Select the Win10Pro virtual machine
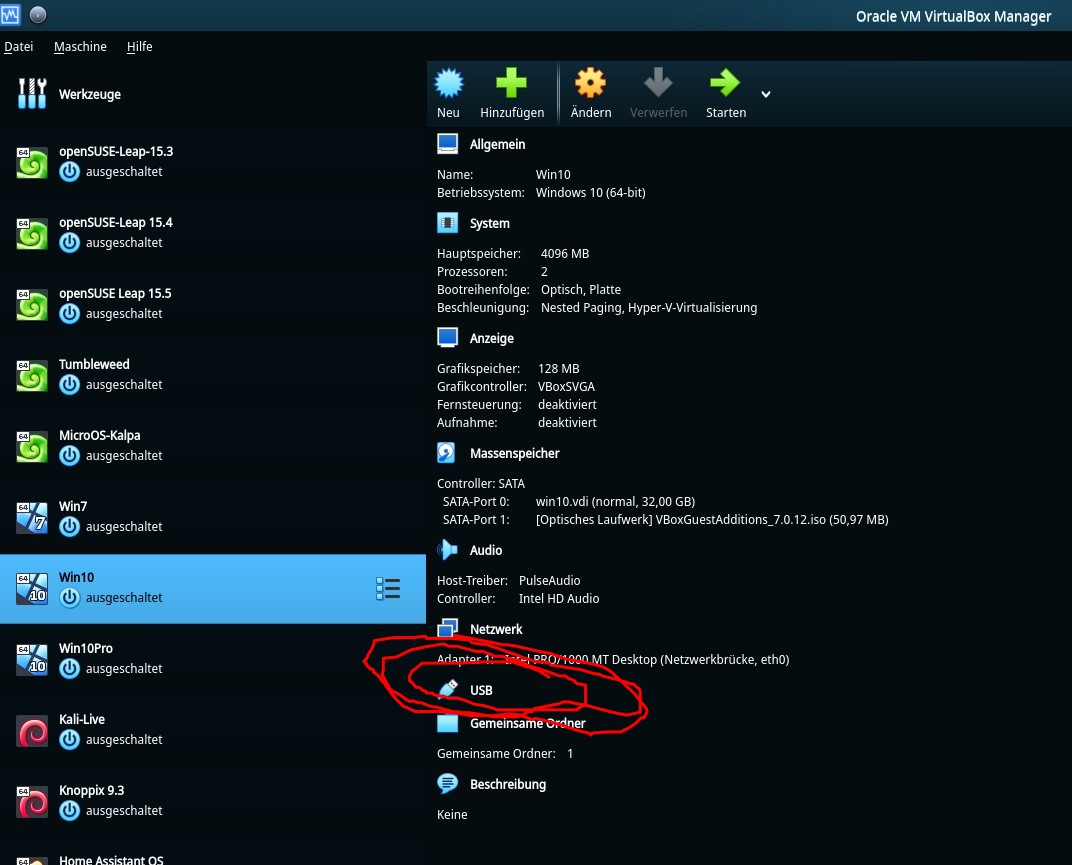The image size is (1072, 865). click(x=213, y=659)
